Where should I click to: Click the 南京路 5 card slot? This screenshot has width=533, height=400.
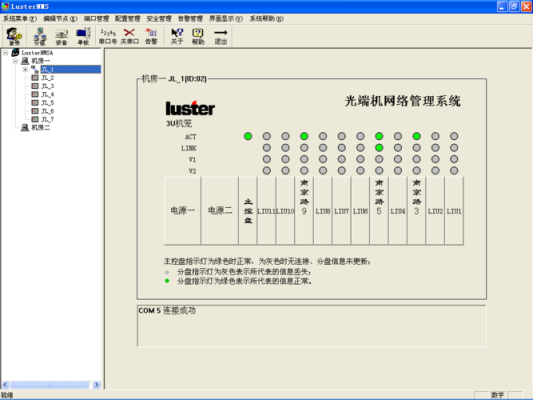pyautogui.click(x=379, y=210)
